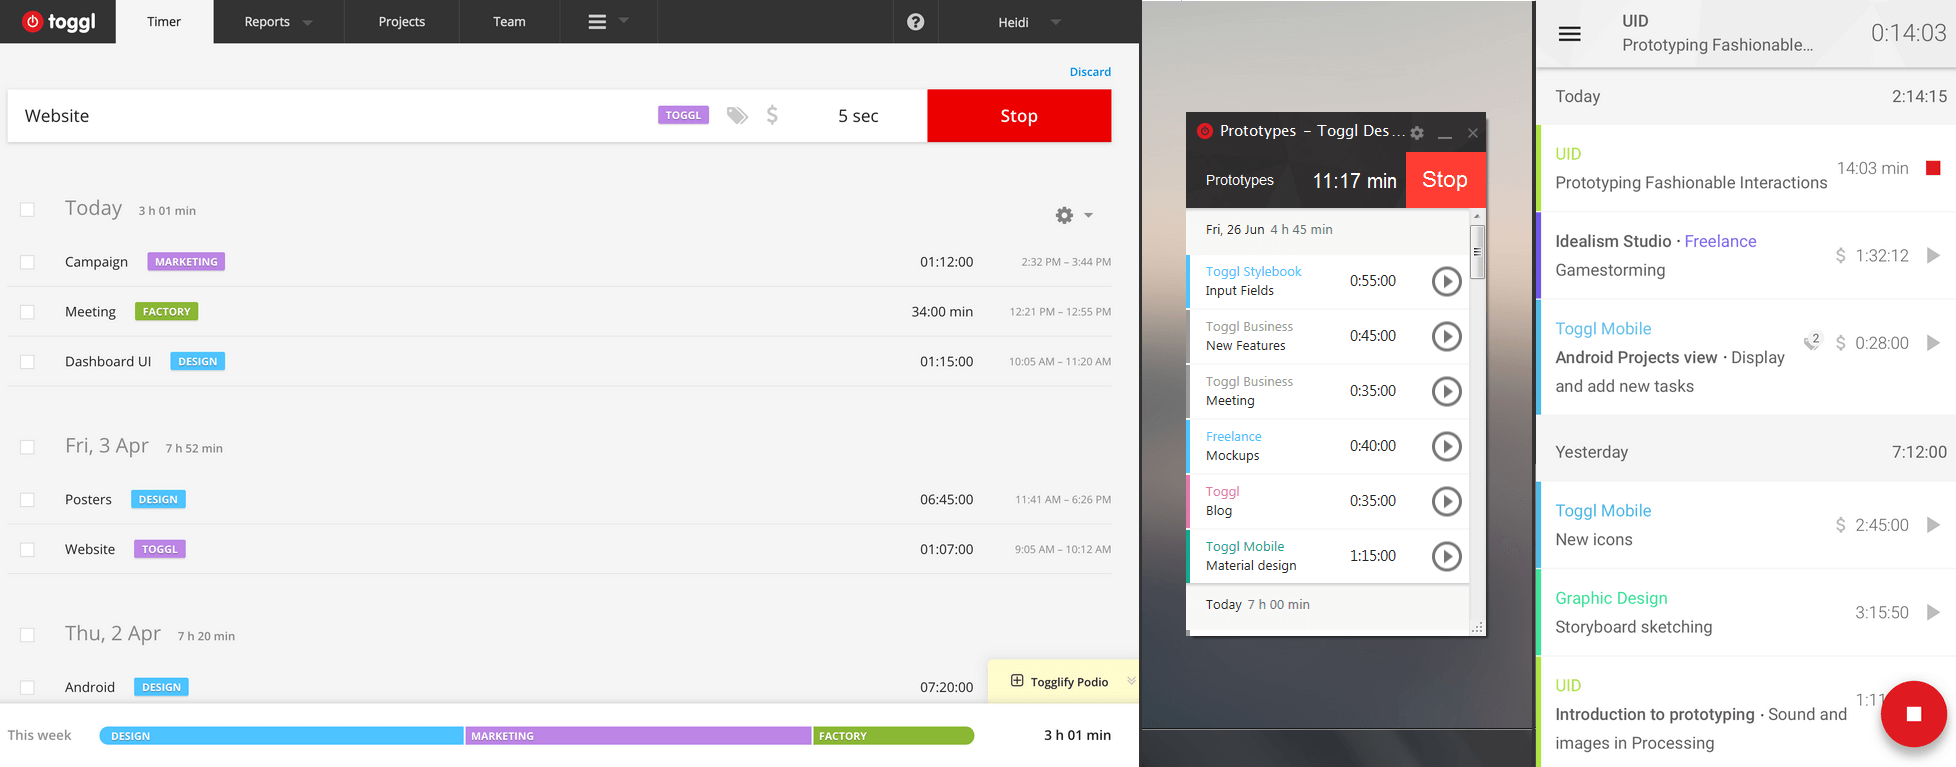Click the FACTORY segment of weekly bar
Image resolution: width=1956 pixels, height=767 pixels.
tap(893, 736)
